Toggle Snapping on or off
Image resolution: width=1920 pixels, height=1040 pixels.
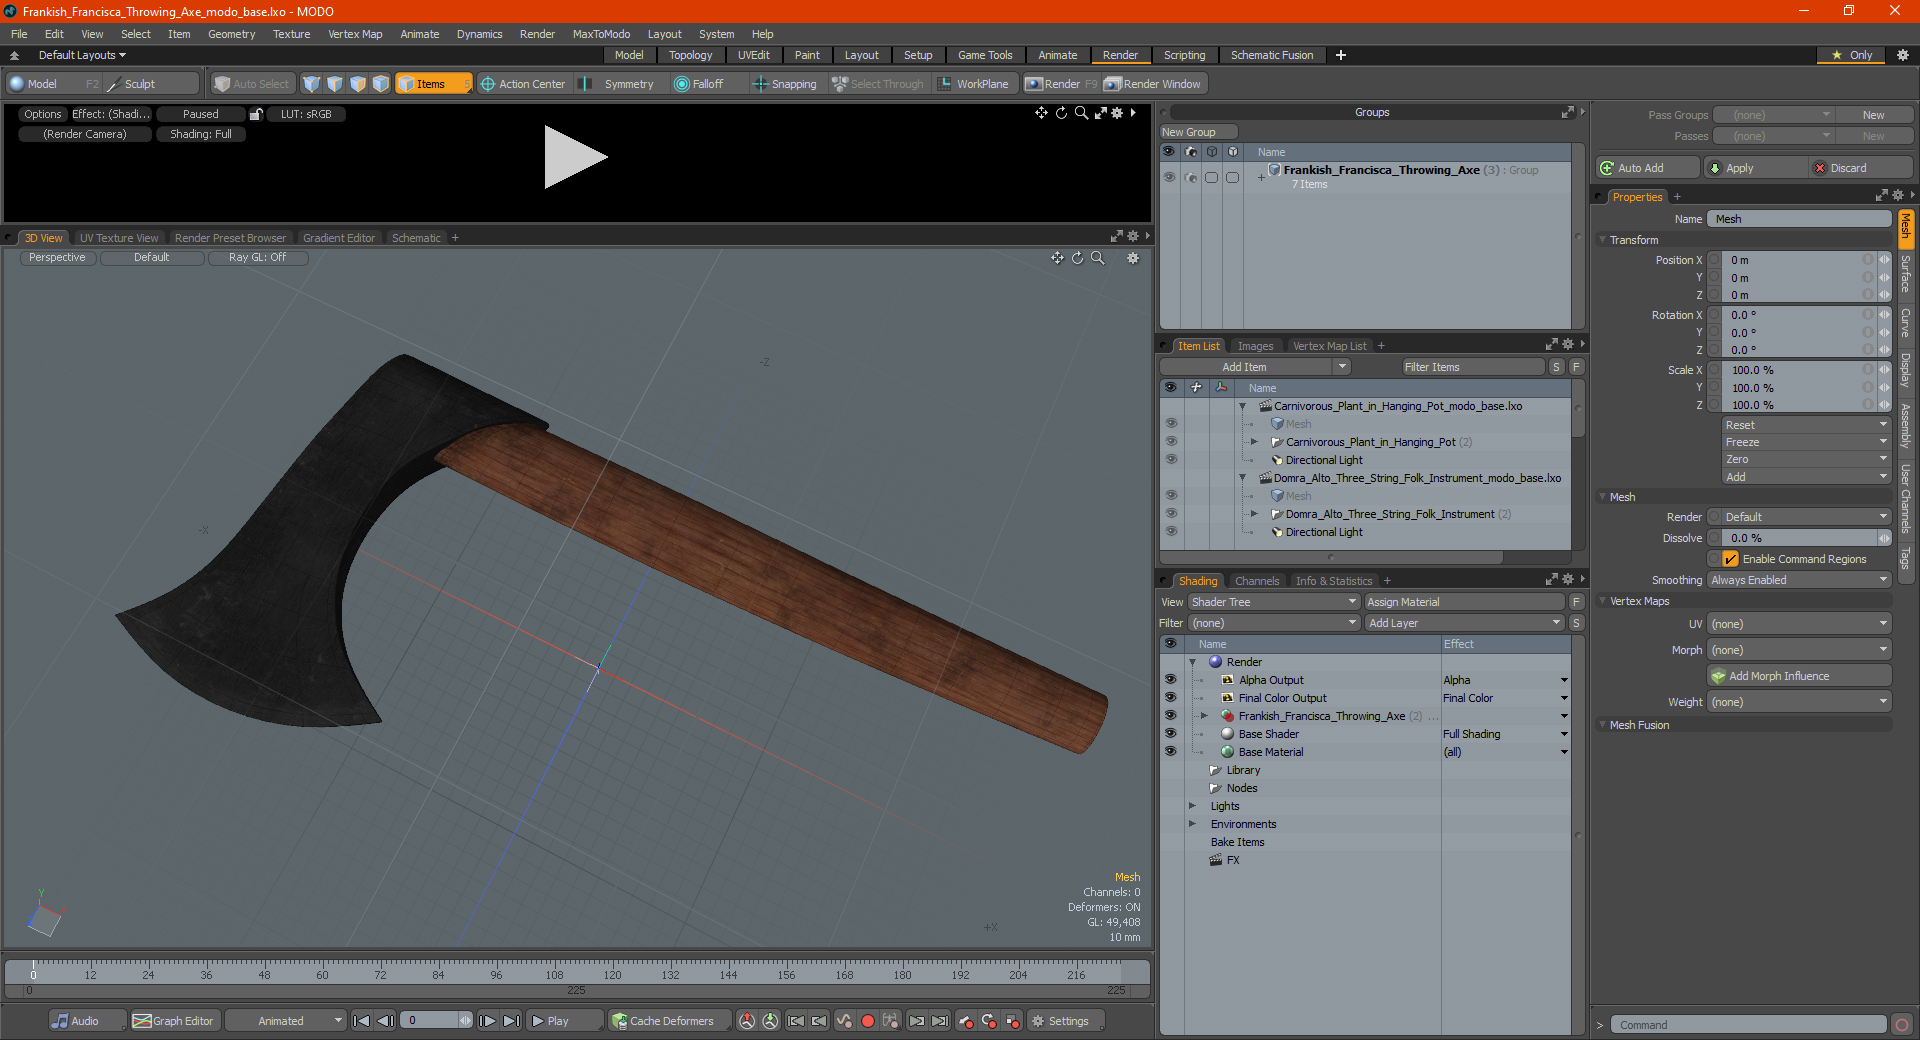[x=784, y=84]
